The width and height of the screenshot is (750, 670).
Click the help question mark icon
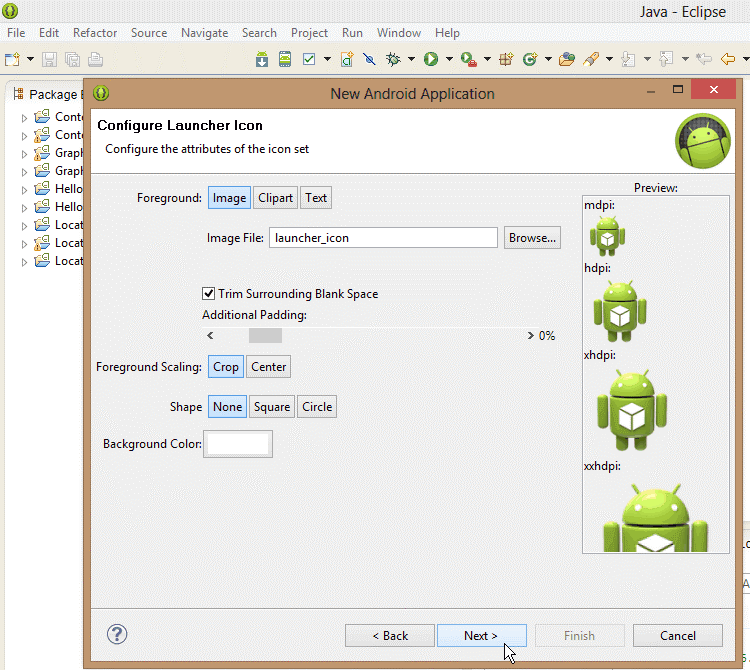tap(117, 634)
